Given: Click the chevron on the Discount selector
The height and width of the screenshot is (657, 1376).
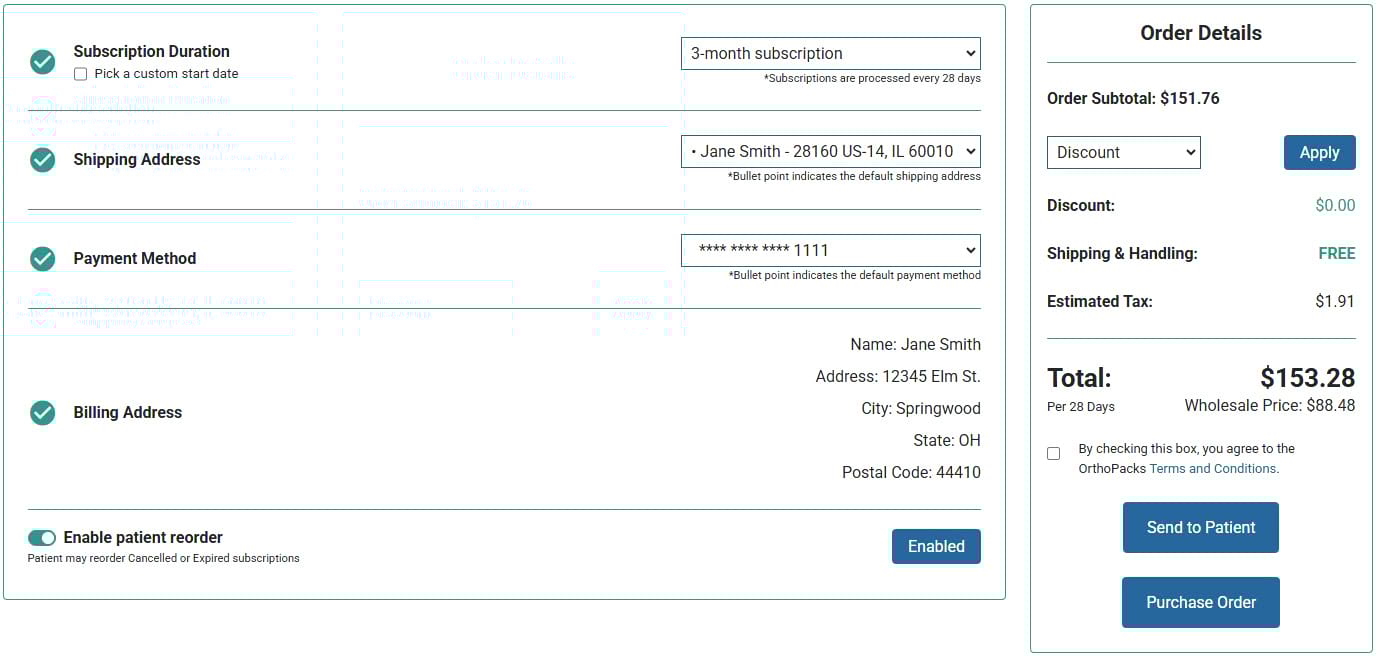Looking at the screenshot, I should coord(1189,152).
